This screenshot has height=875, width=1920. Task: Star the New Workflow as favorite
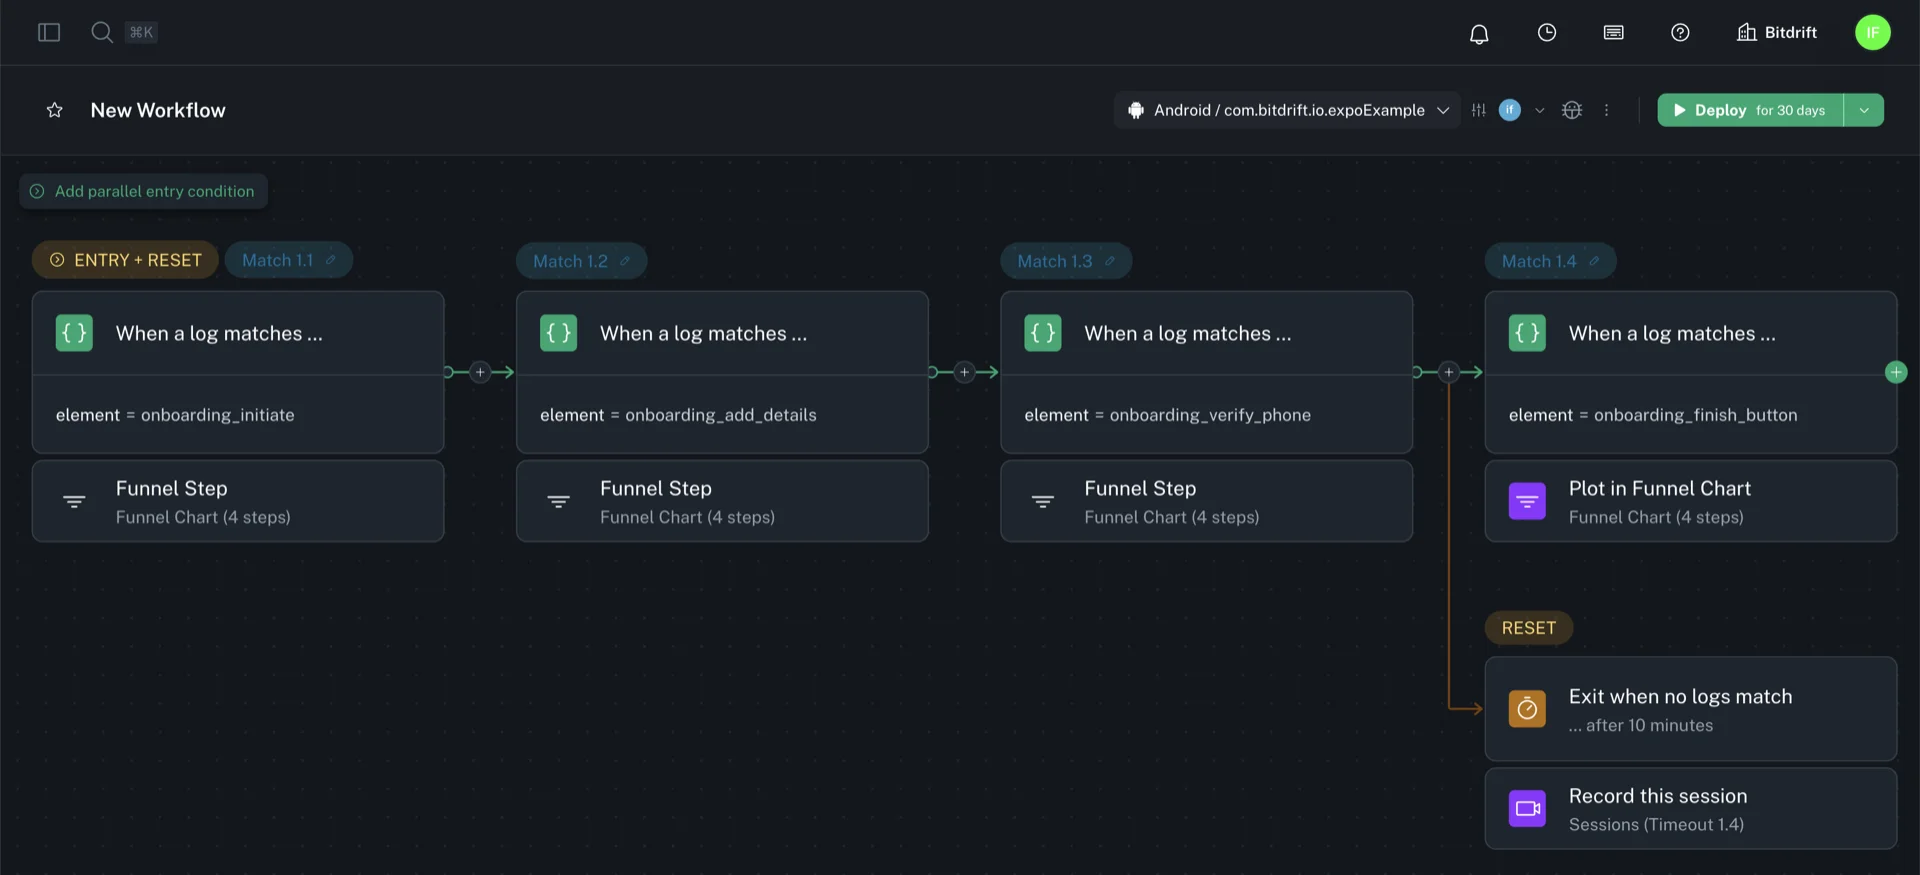pyautogui.click(x=55, y=110)
